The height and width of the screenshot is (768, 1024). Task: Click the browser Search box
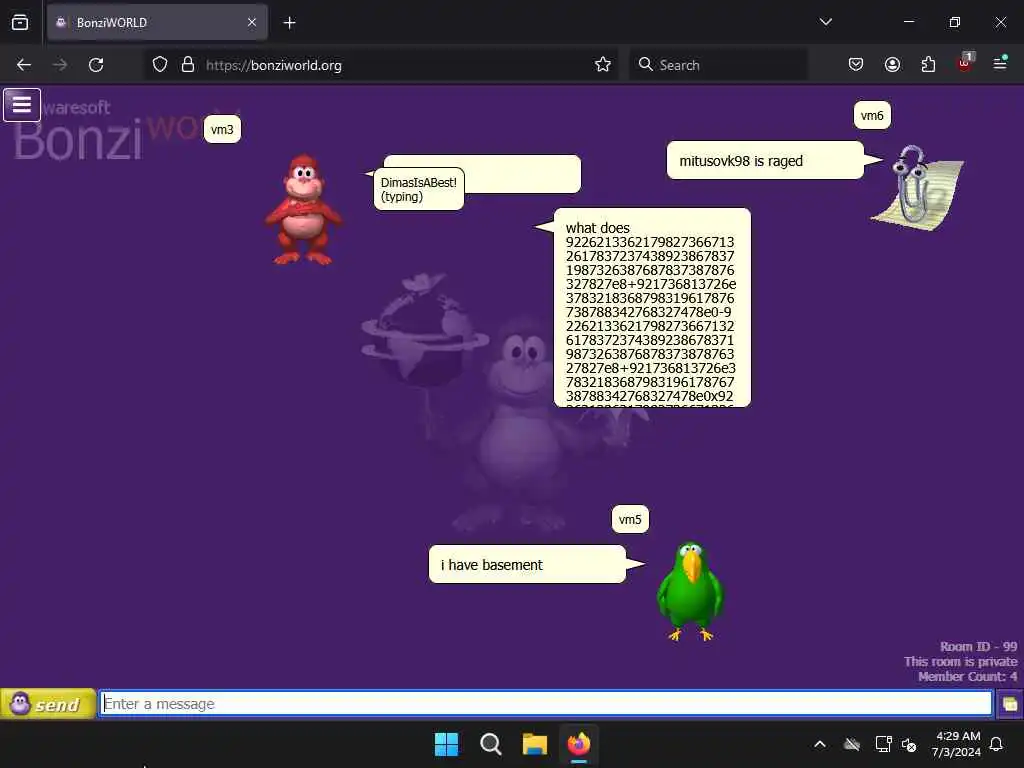click(718, 65)
